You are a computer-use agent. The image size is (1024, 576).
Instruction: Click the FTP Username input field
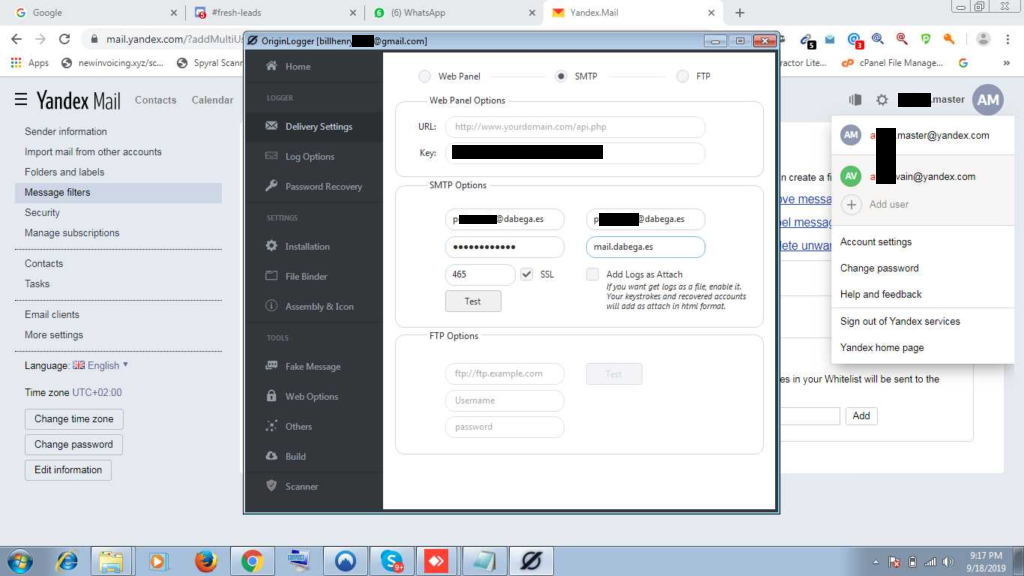coord(504,400)
